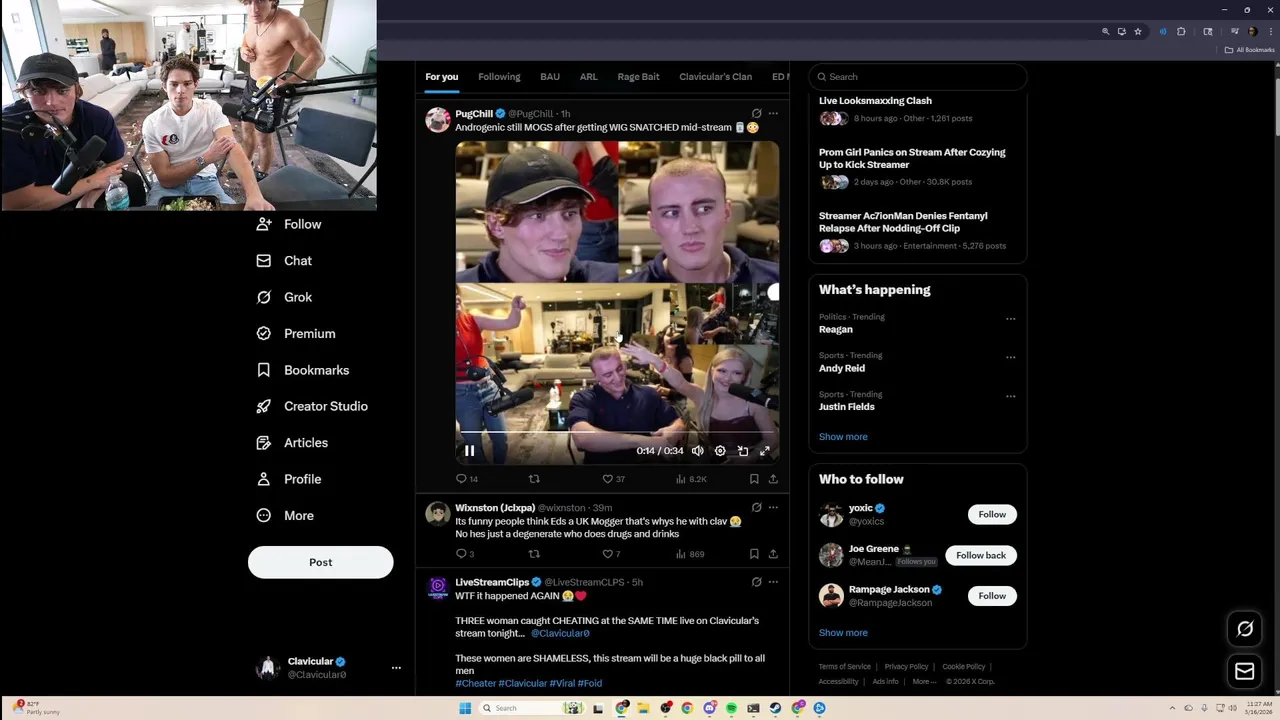Viewport: 1280px width, 720px height.
Task: Toggle picture-in-picture on the video
Action: [743, 451]
